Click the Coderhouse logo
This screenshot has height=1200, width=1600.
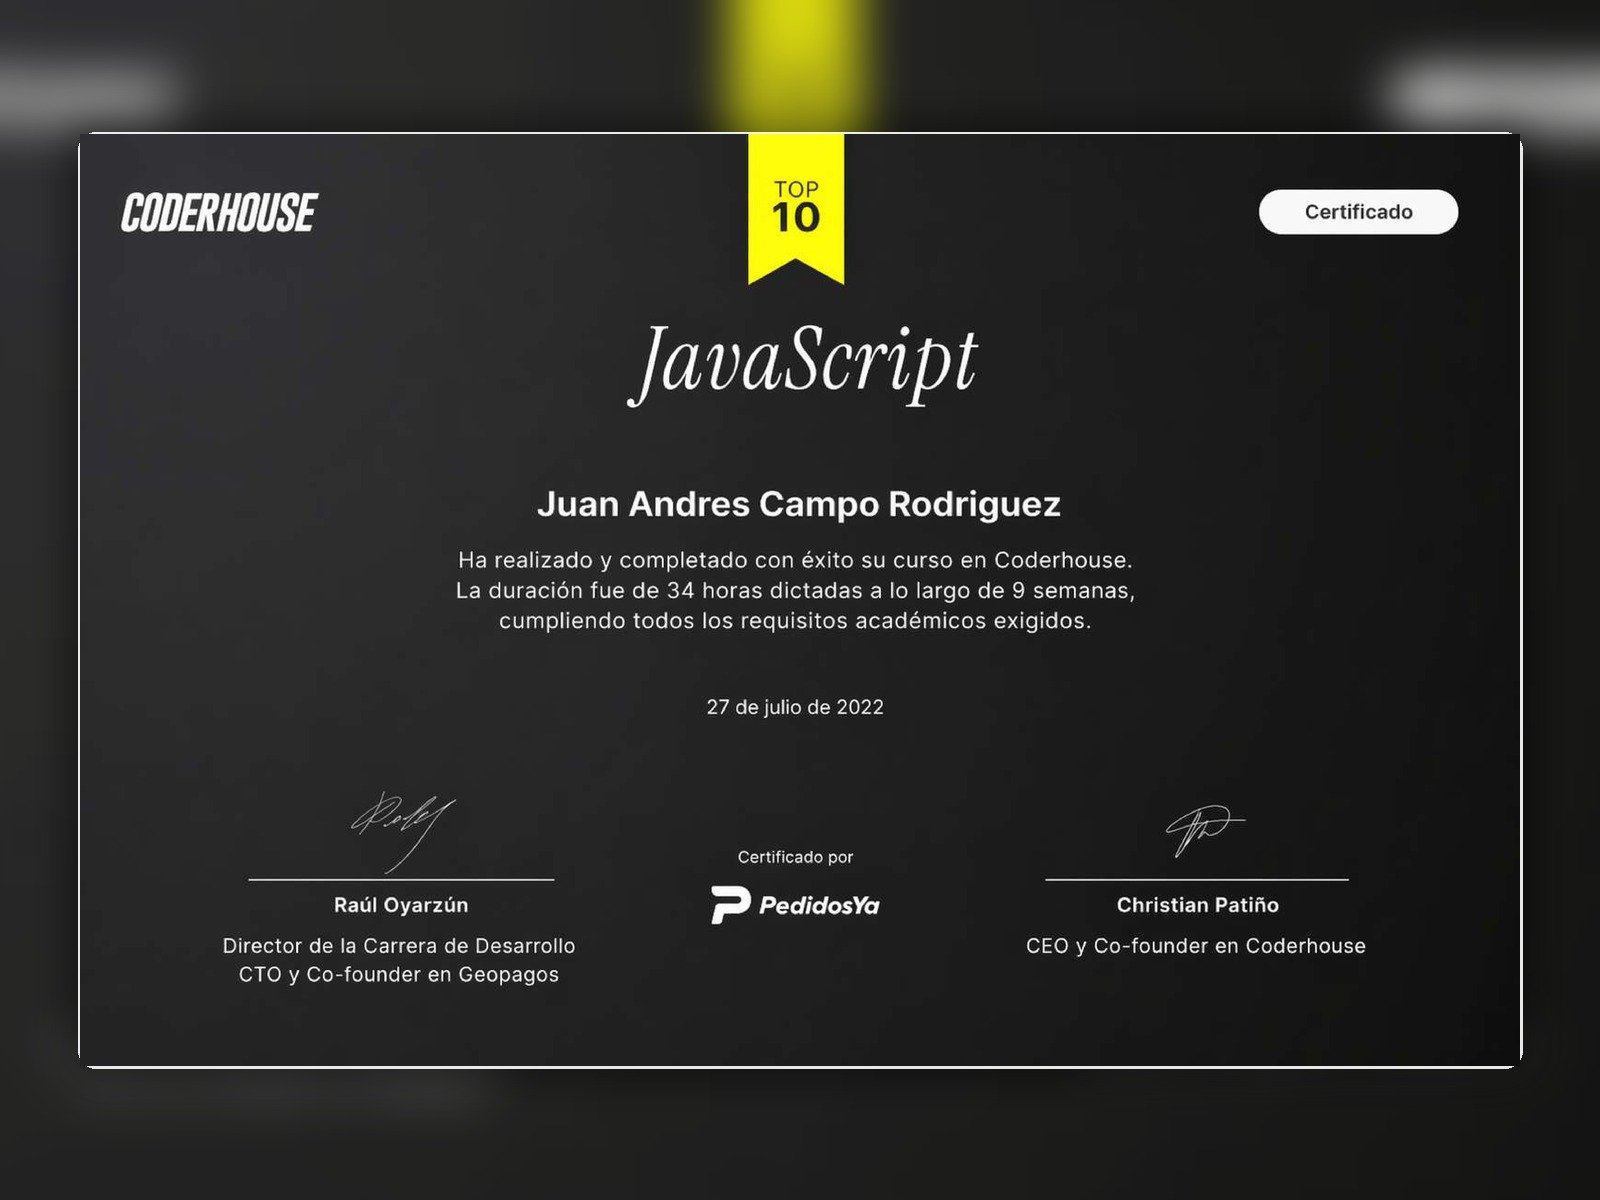click(219, 213)
